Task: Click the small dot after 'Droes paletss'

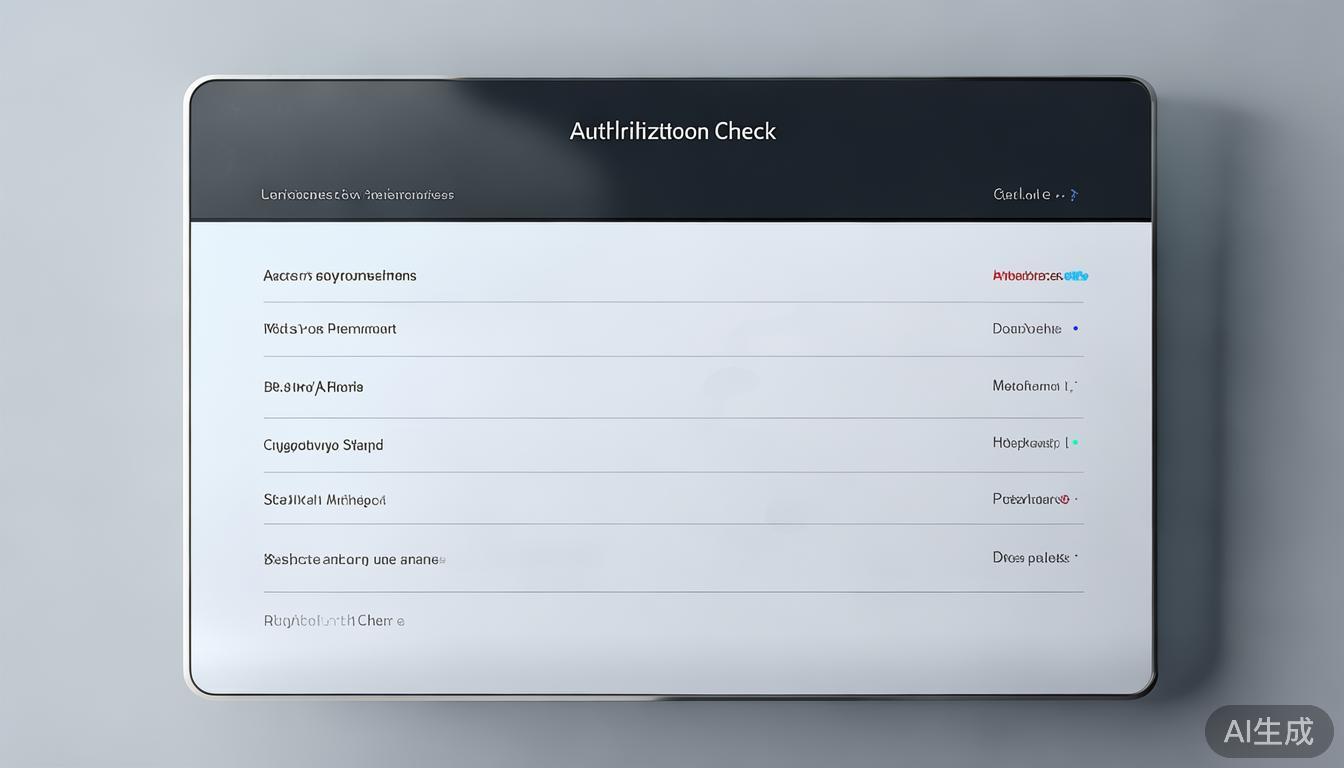Action: [1076, 558]
